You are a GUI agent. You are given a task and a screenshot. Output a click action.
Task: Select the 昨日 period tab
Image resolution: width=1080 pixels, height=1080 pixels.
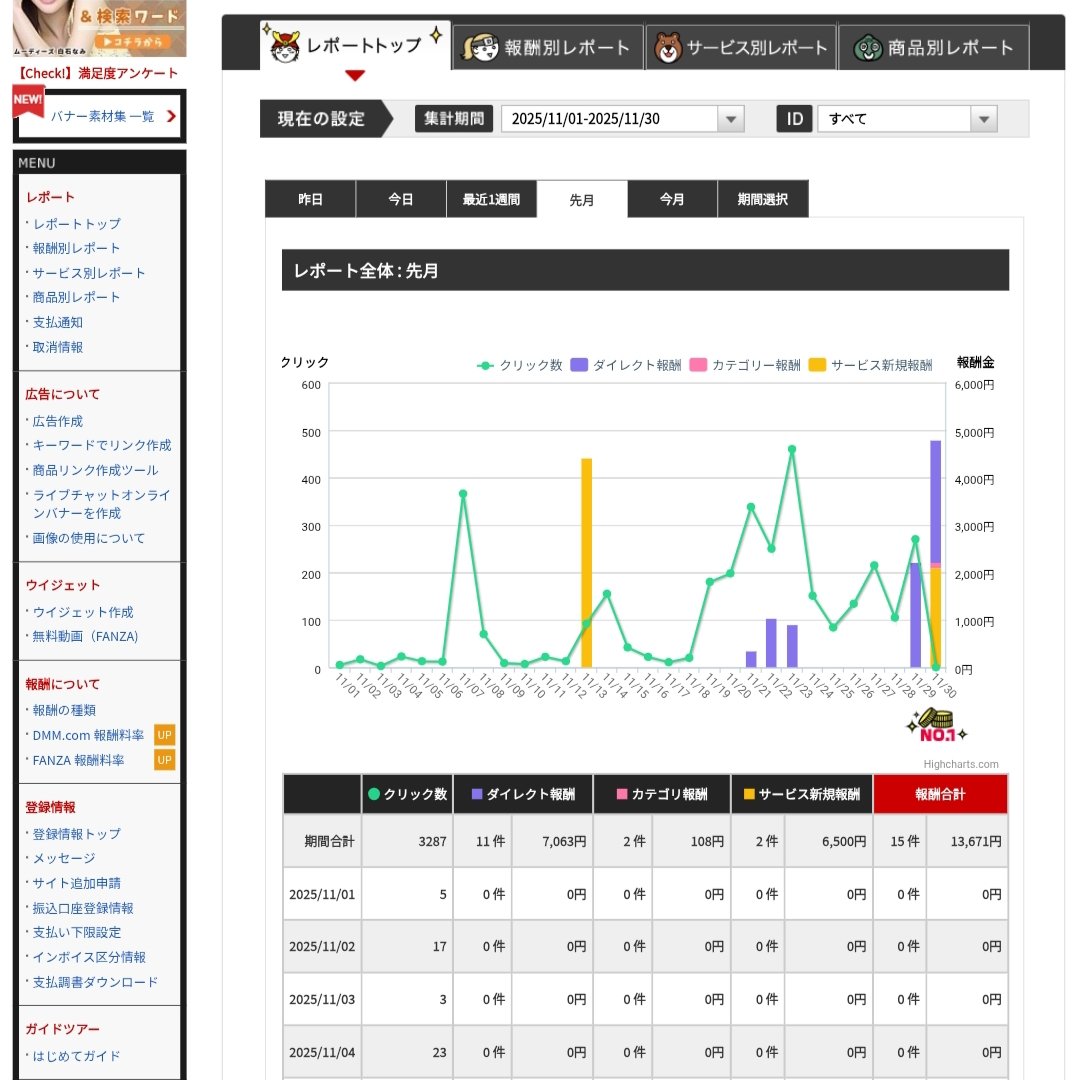point(310,199)
